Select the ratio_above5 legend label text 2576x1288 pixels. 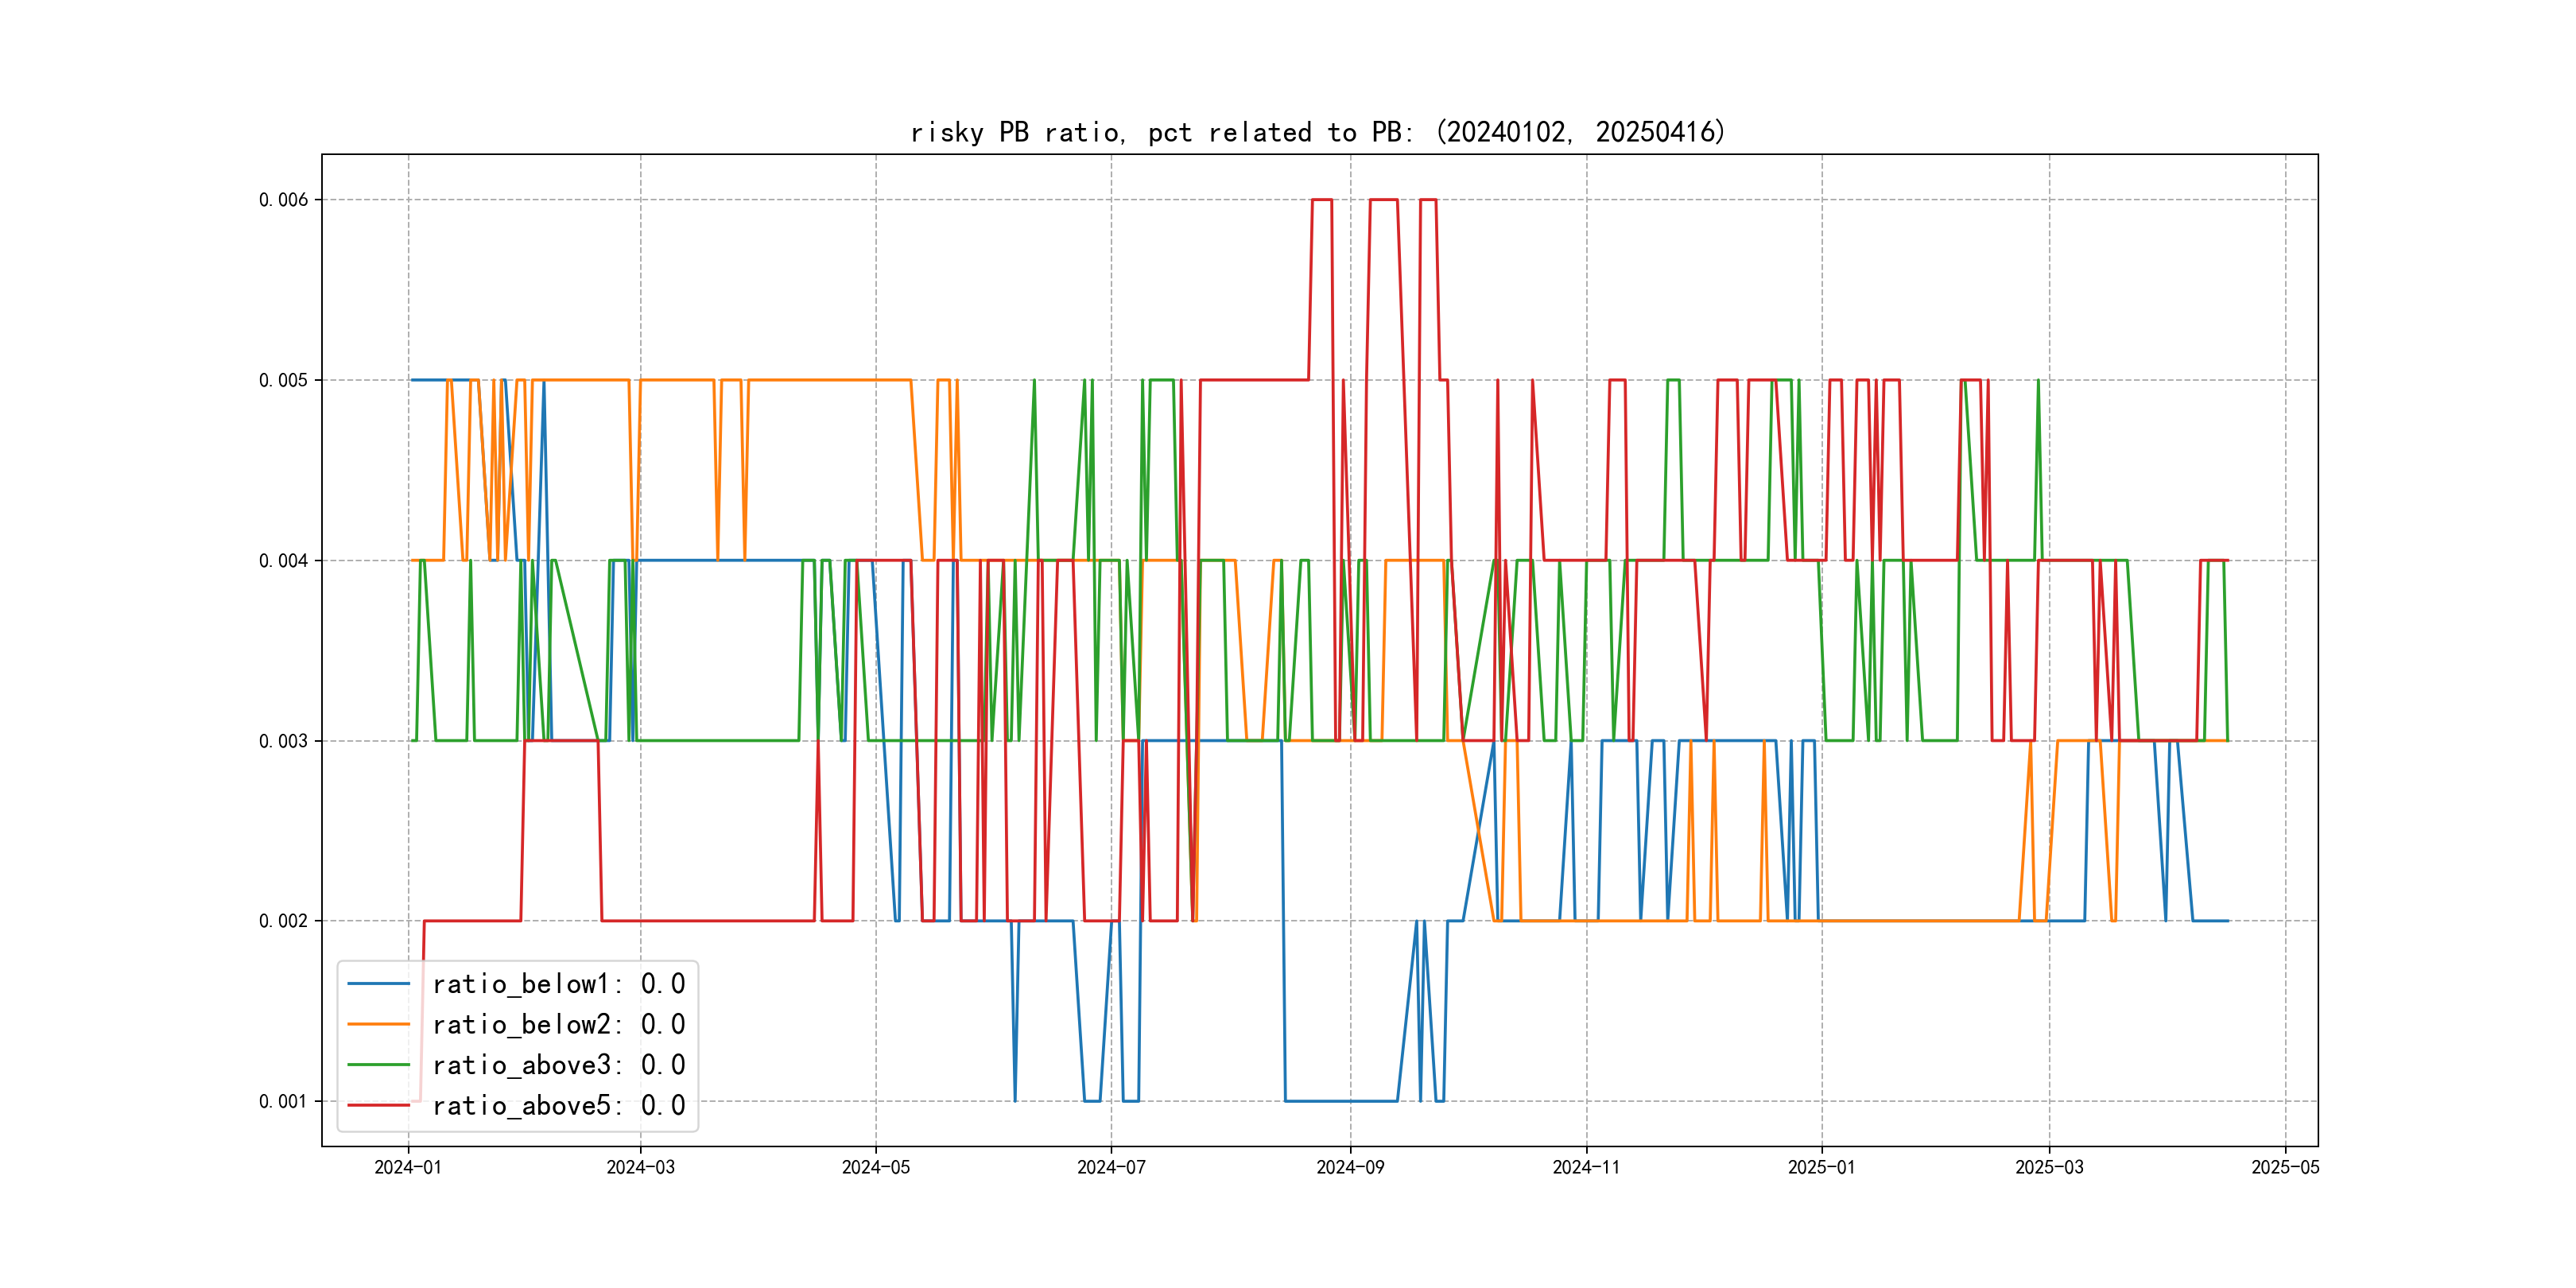pyautogui.click(x=558, y=1105)
